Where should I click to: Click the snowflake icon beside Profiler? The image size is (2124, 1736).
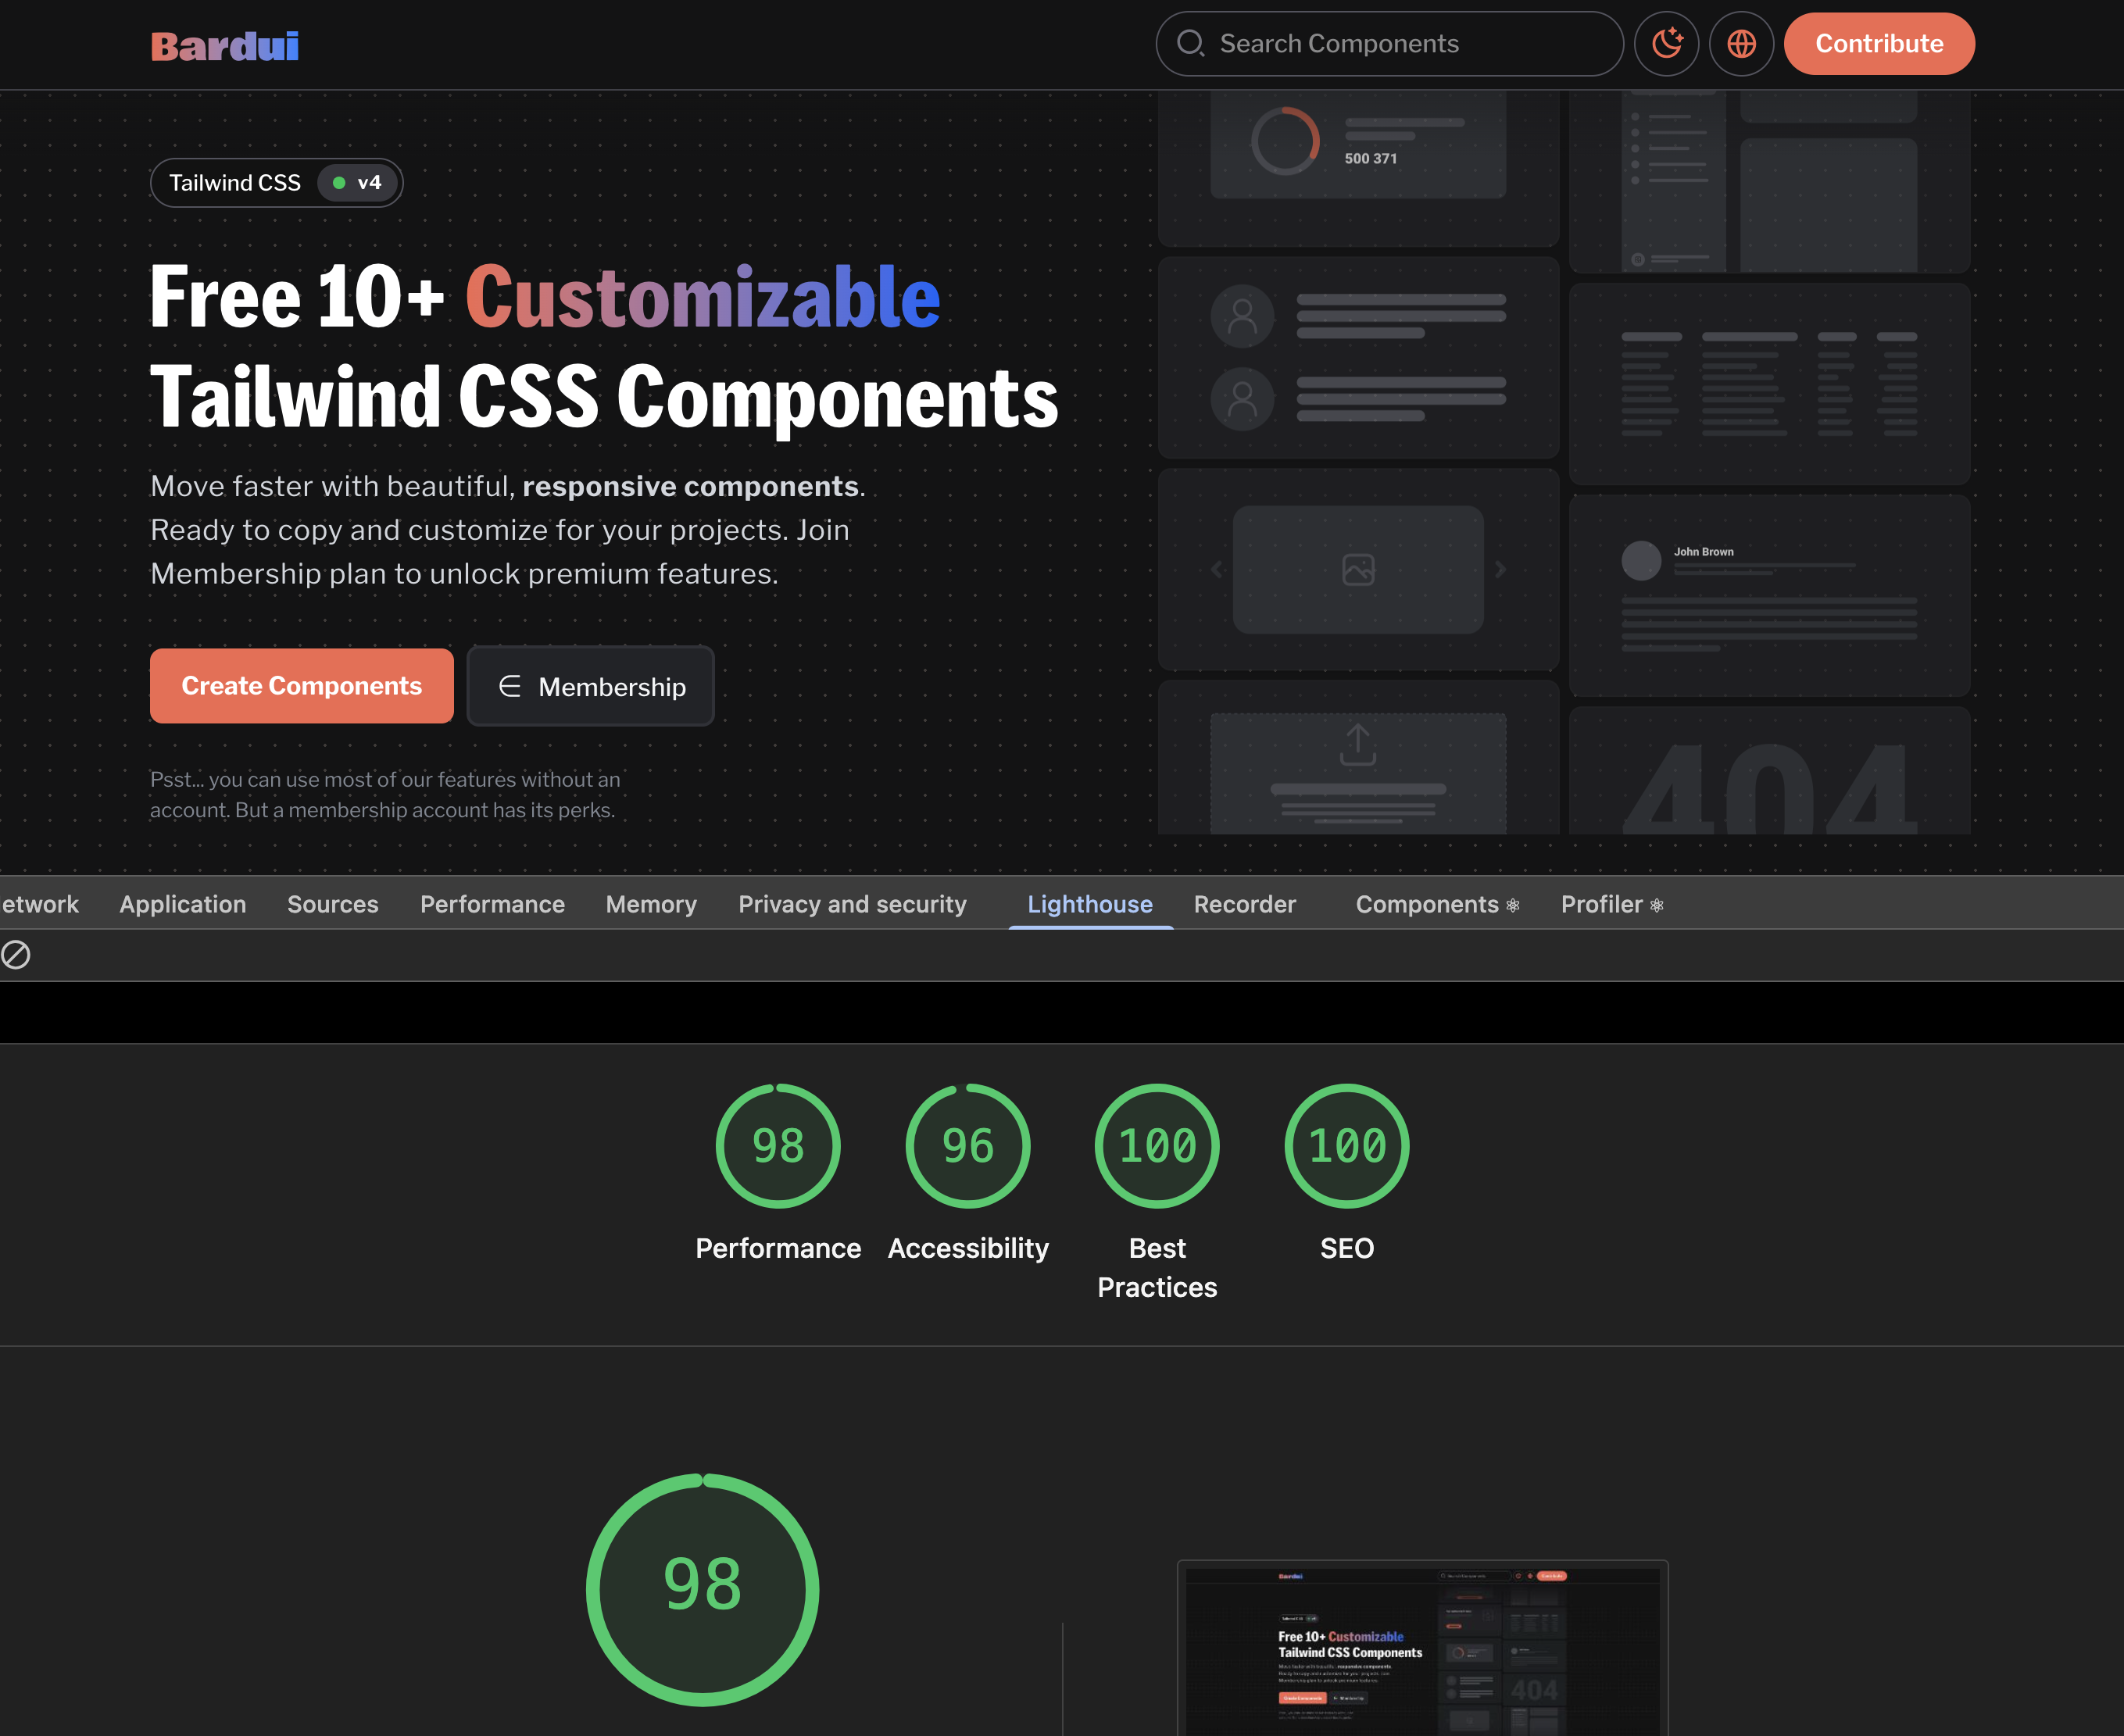point(1657,905)
